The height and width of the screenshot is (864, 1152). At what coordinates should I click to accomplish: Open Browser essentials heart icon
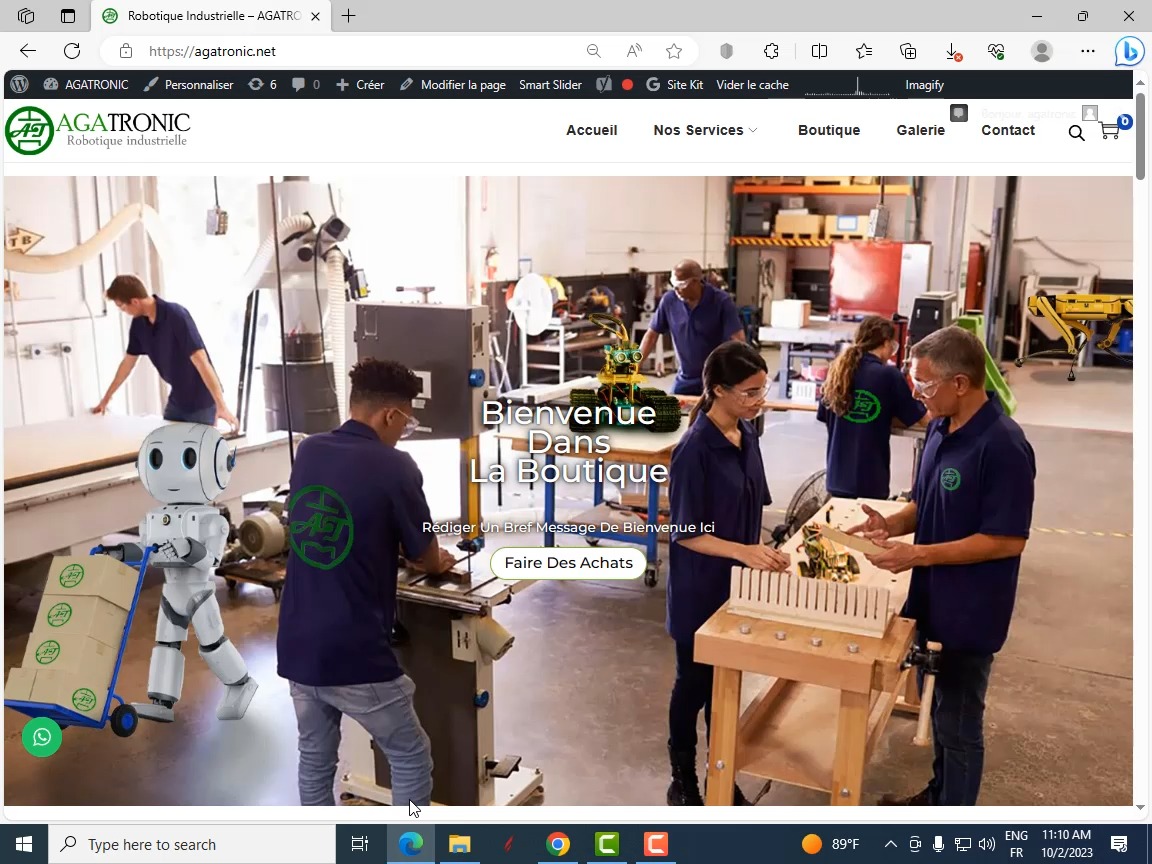[x=996, y=51]
